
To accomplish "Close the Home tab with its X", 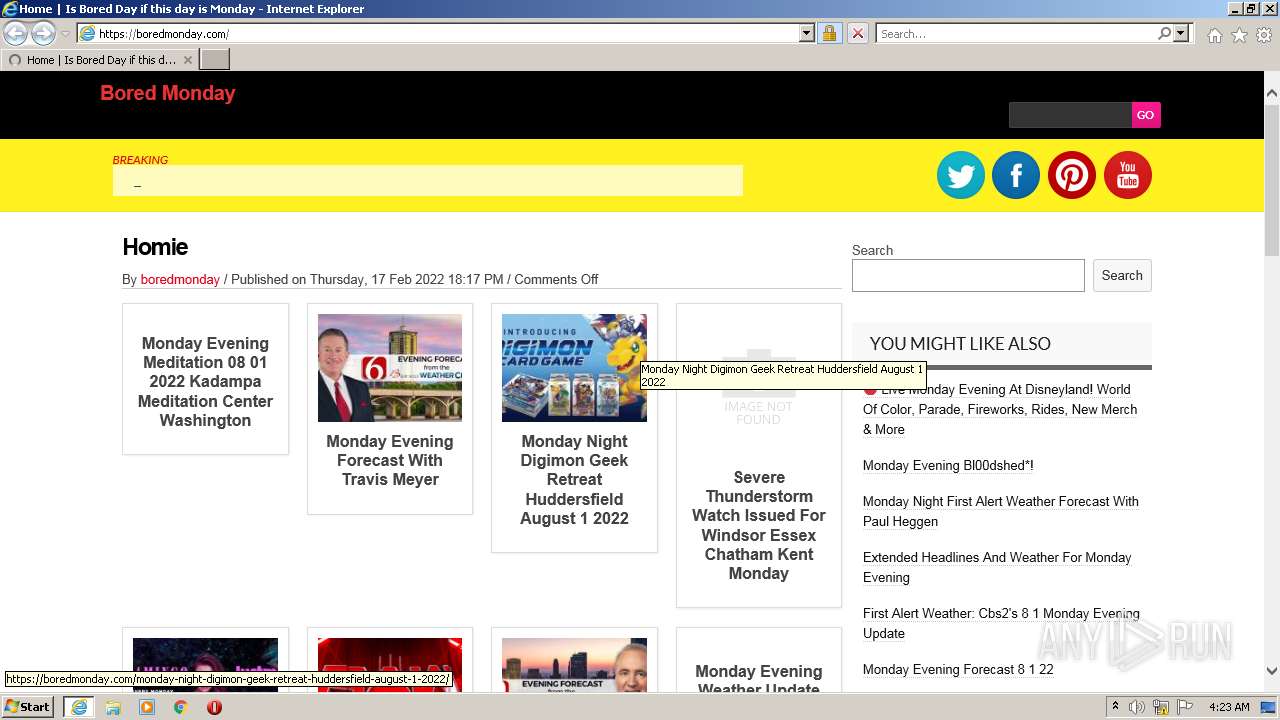I will pos(187,60).
